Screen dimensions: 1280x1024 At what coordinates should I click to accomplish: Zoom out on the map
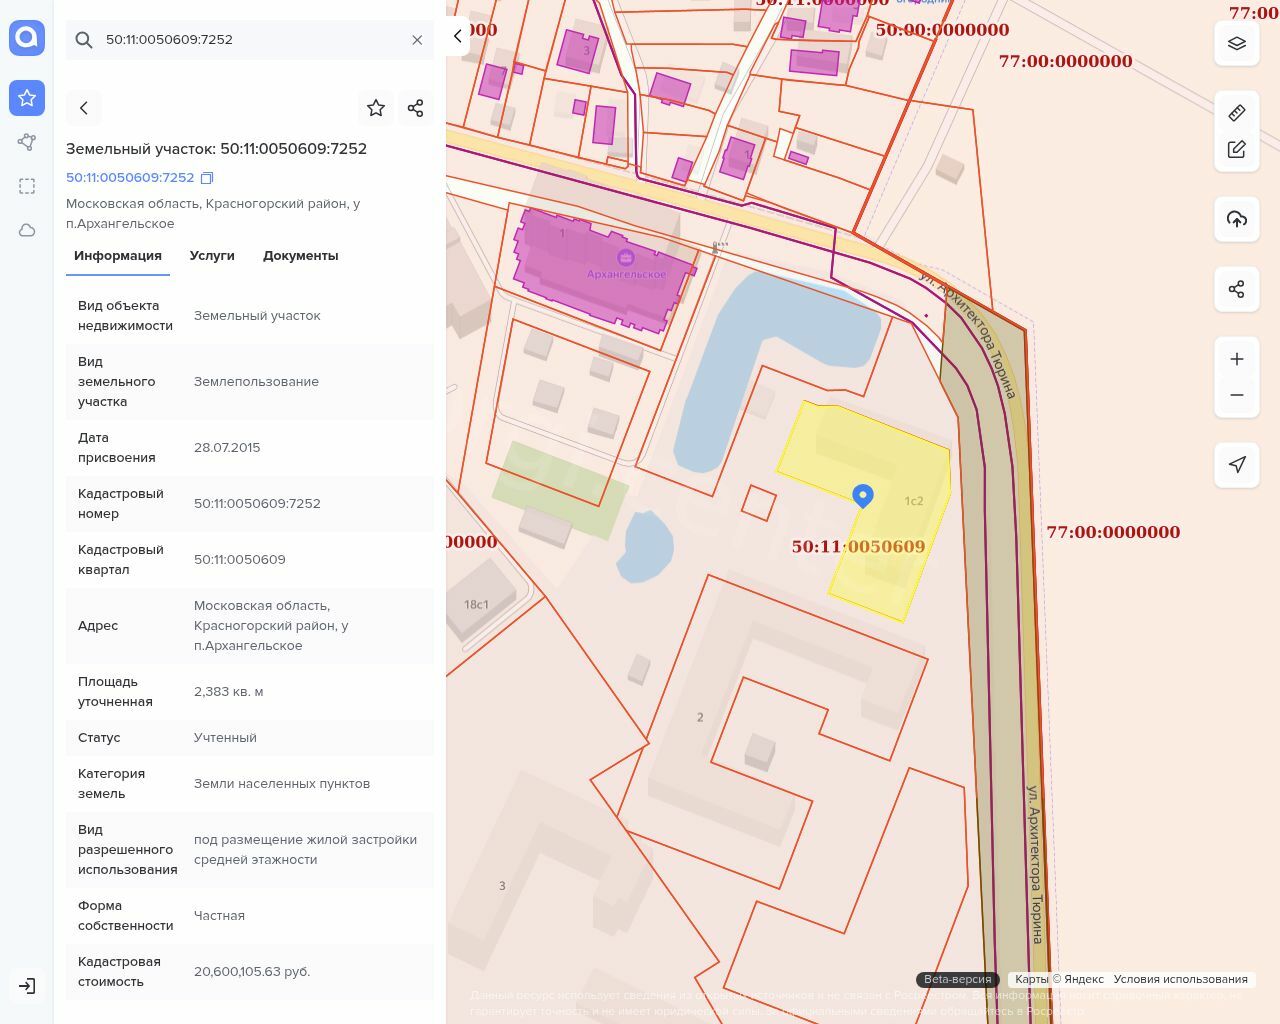click(x=1237, y=395)
